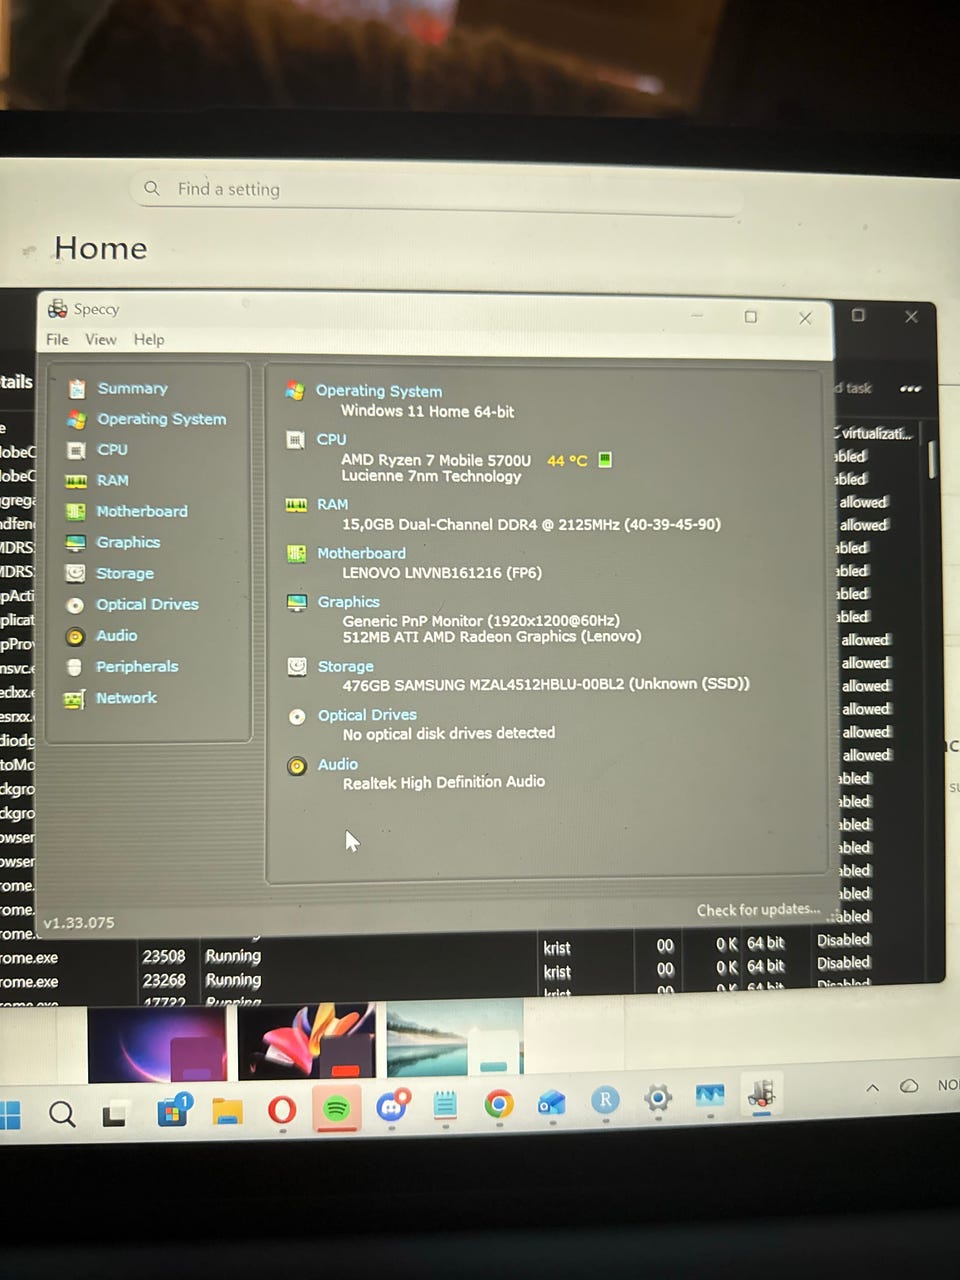Click the Windows 11 Home 64-bit text
Viewport: 960px width, 1280px height.
[x=427, y=411]
